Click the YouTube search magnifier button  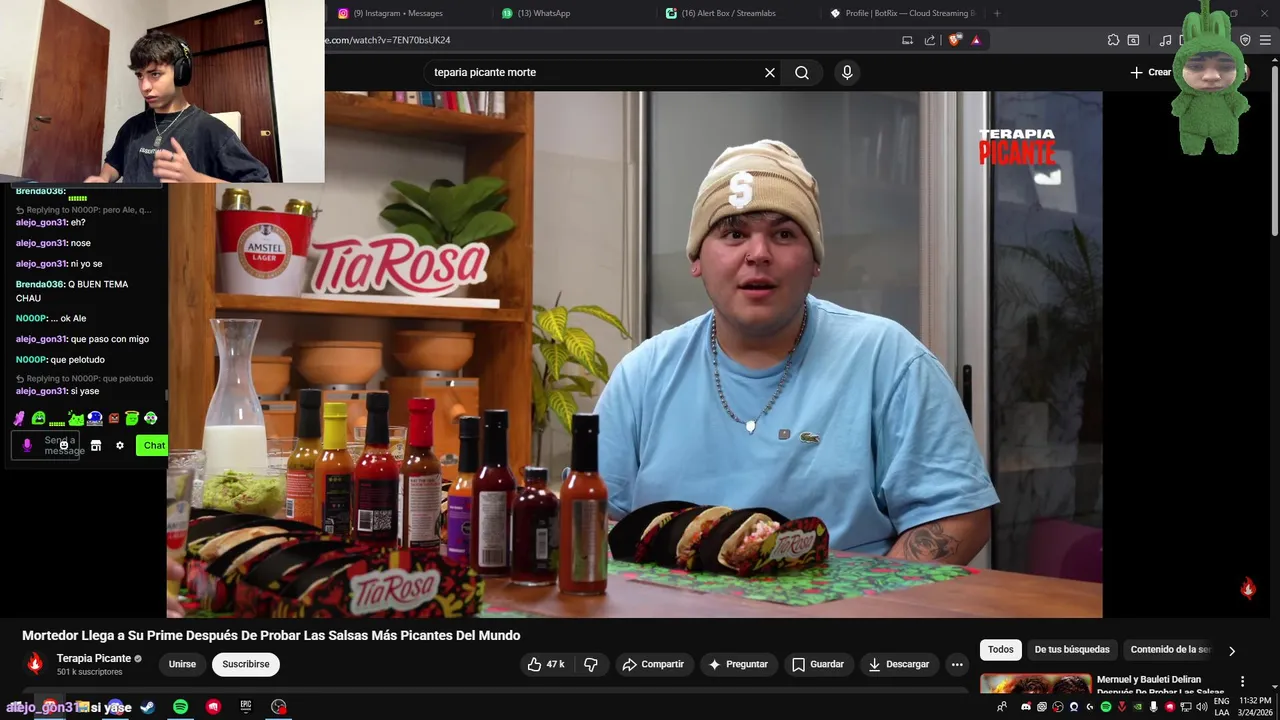pos(802,72)
